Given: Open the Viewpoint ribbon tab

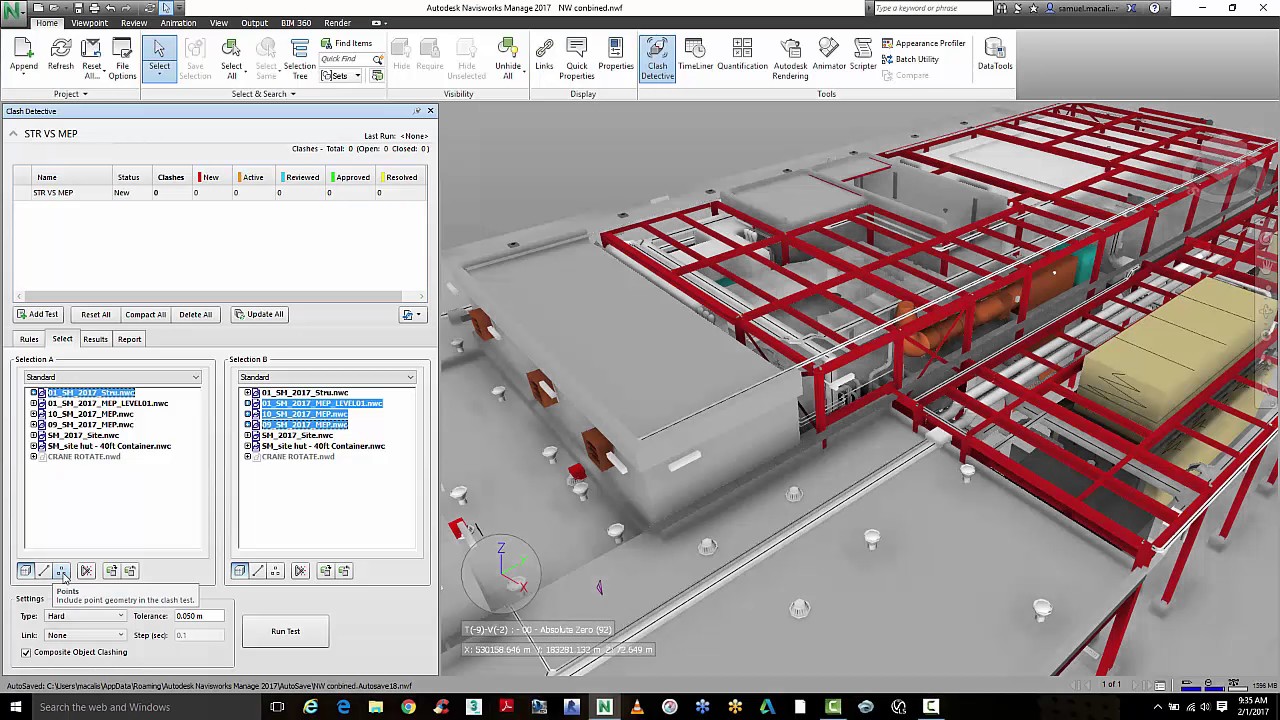Looking at the screenshot, I should point(89,23).
